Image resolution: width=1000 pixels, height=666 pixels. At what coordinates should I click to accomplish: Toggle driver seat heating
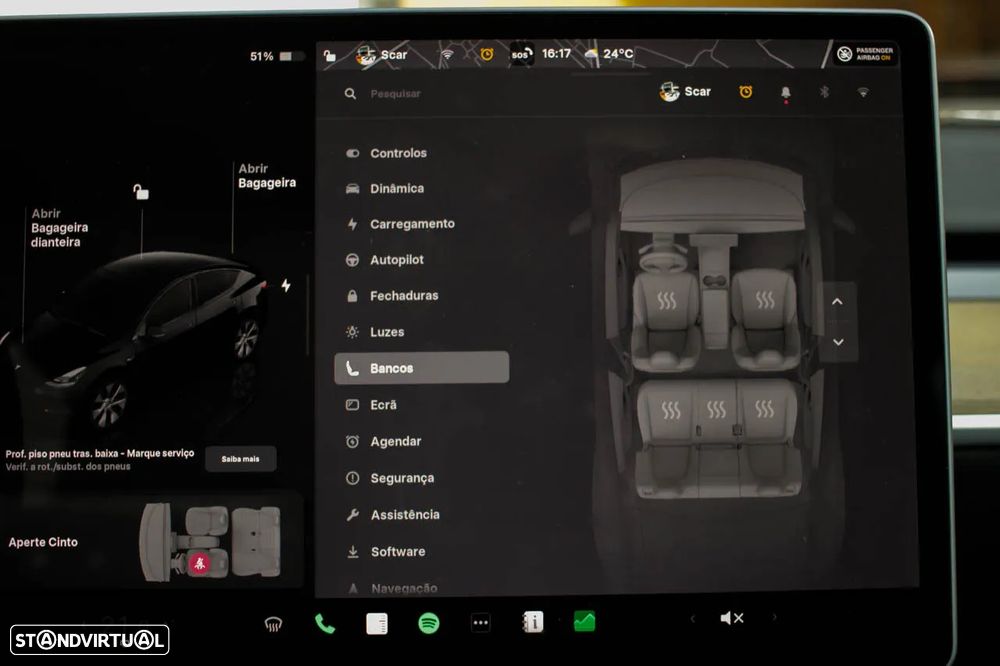point(667,300)
